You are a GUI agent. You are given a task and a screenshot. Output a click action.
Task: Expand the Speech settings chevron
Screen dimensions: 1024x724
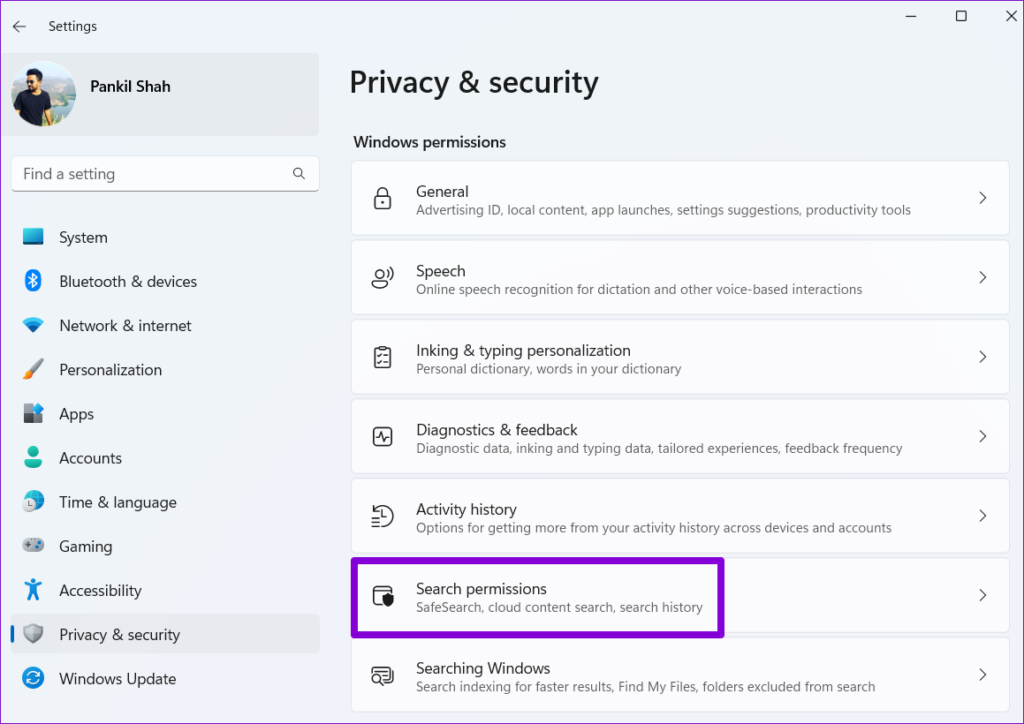click(981, 278)
